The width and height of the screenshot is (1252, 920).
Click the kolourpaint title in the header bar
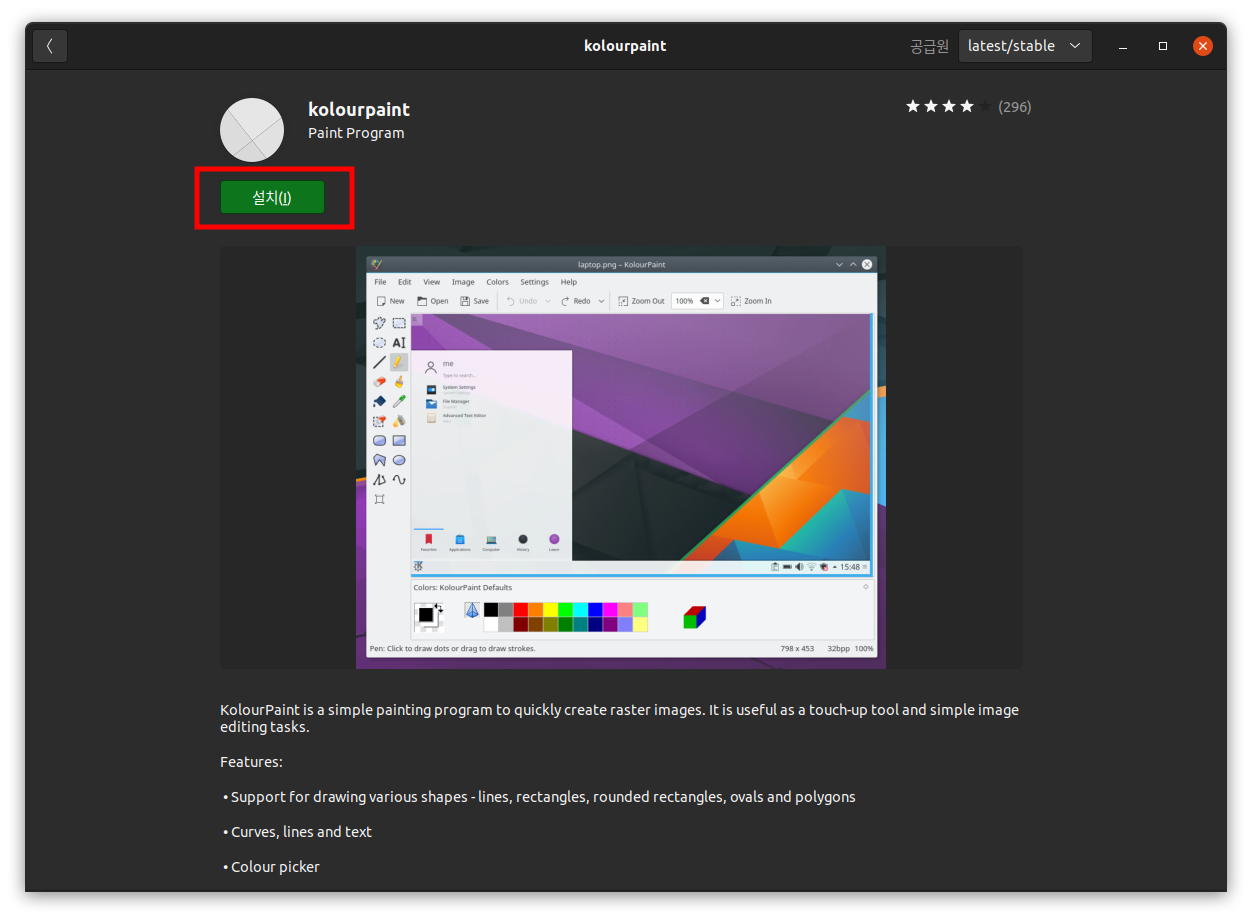pyautogui.click(x=625, y=46)
